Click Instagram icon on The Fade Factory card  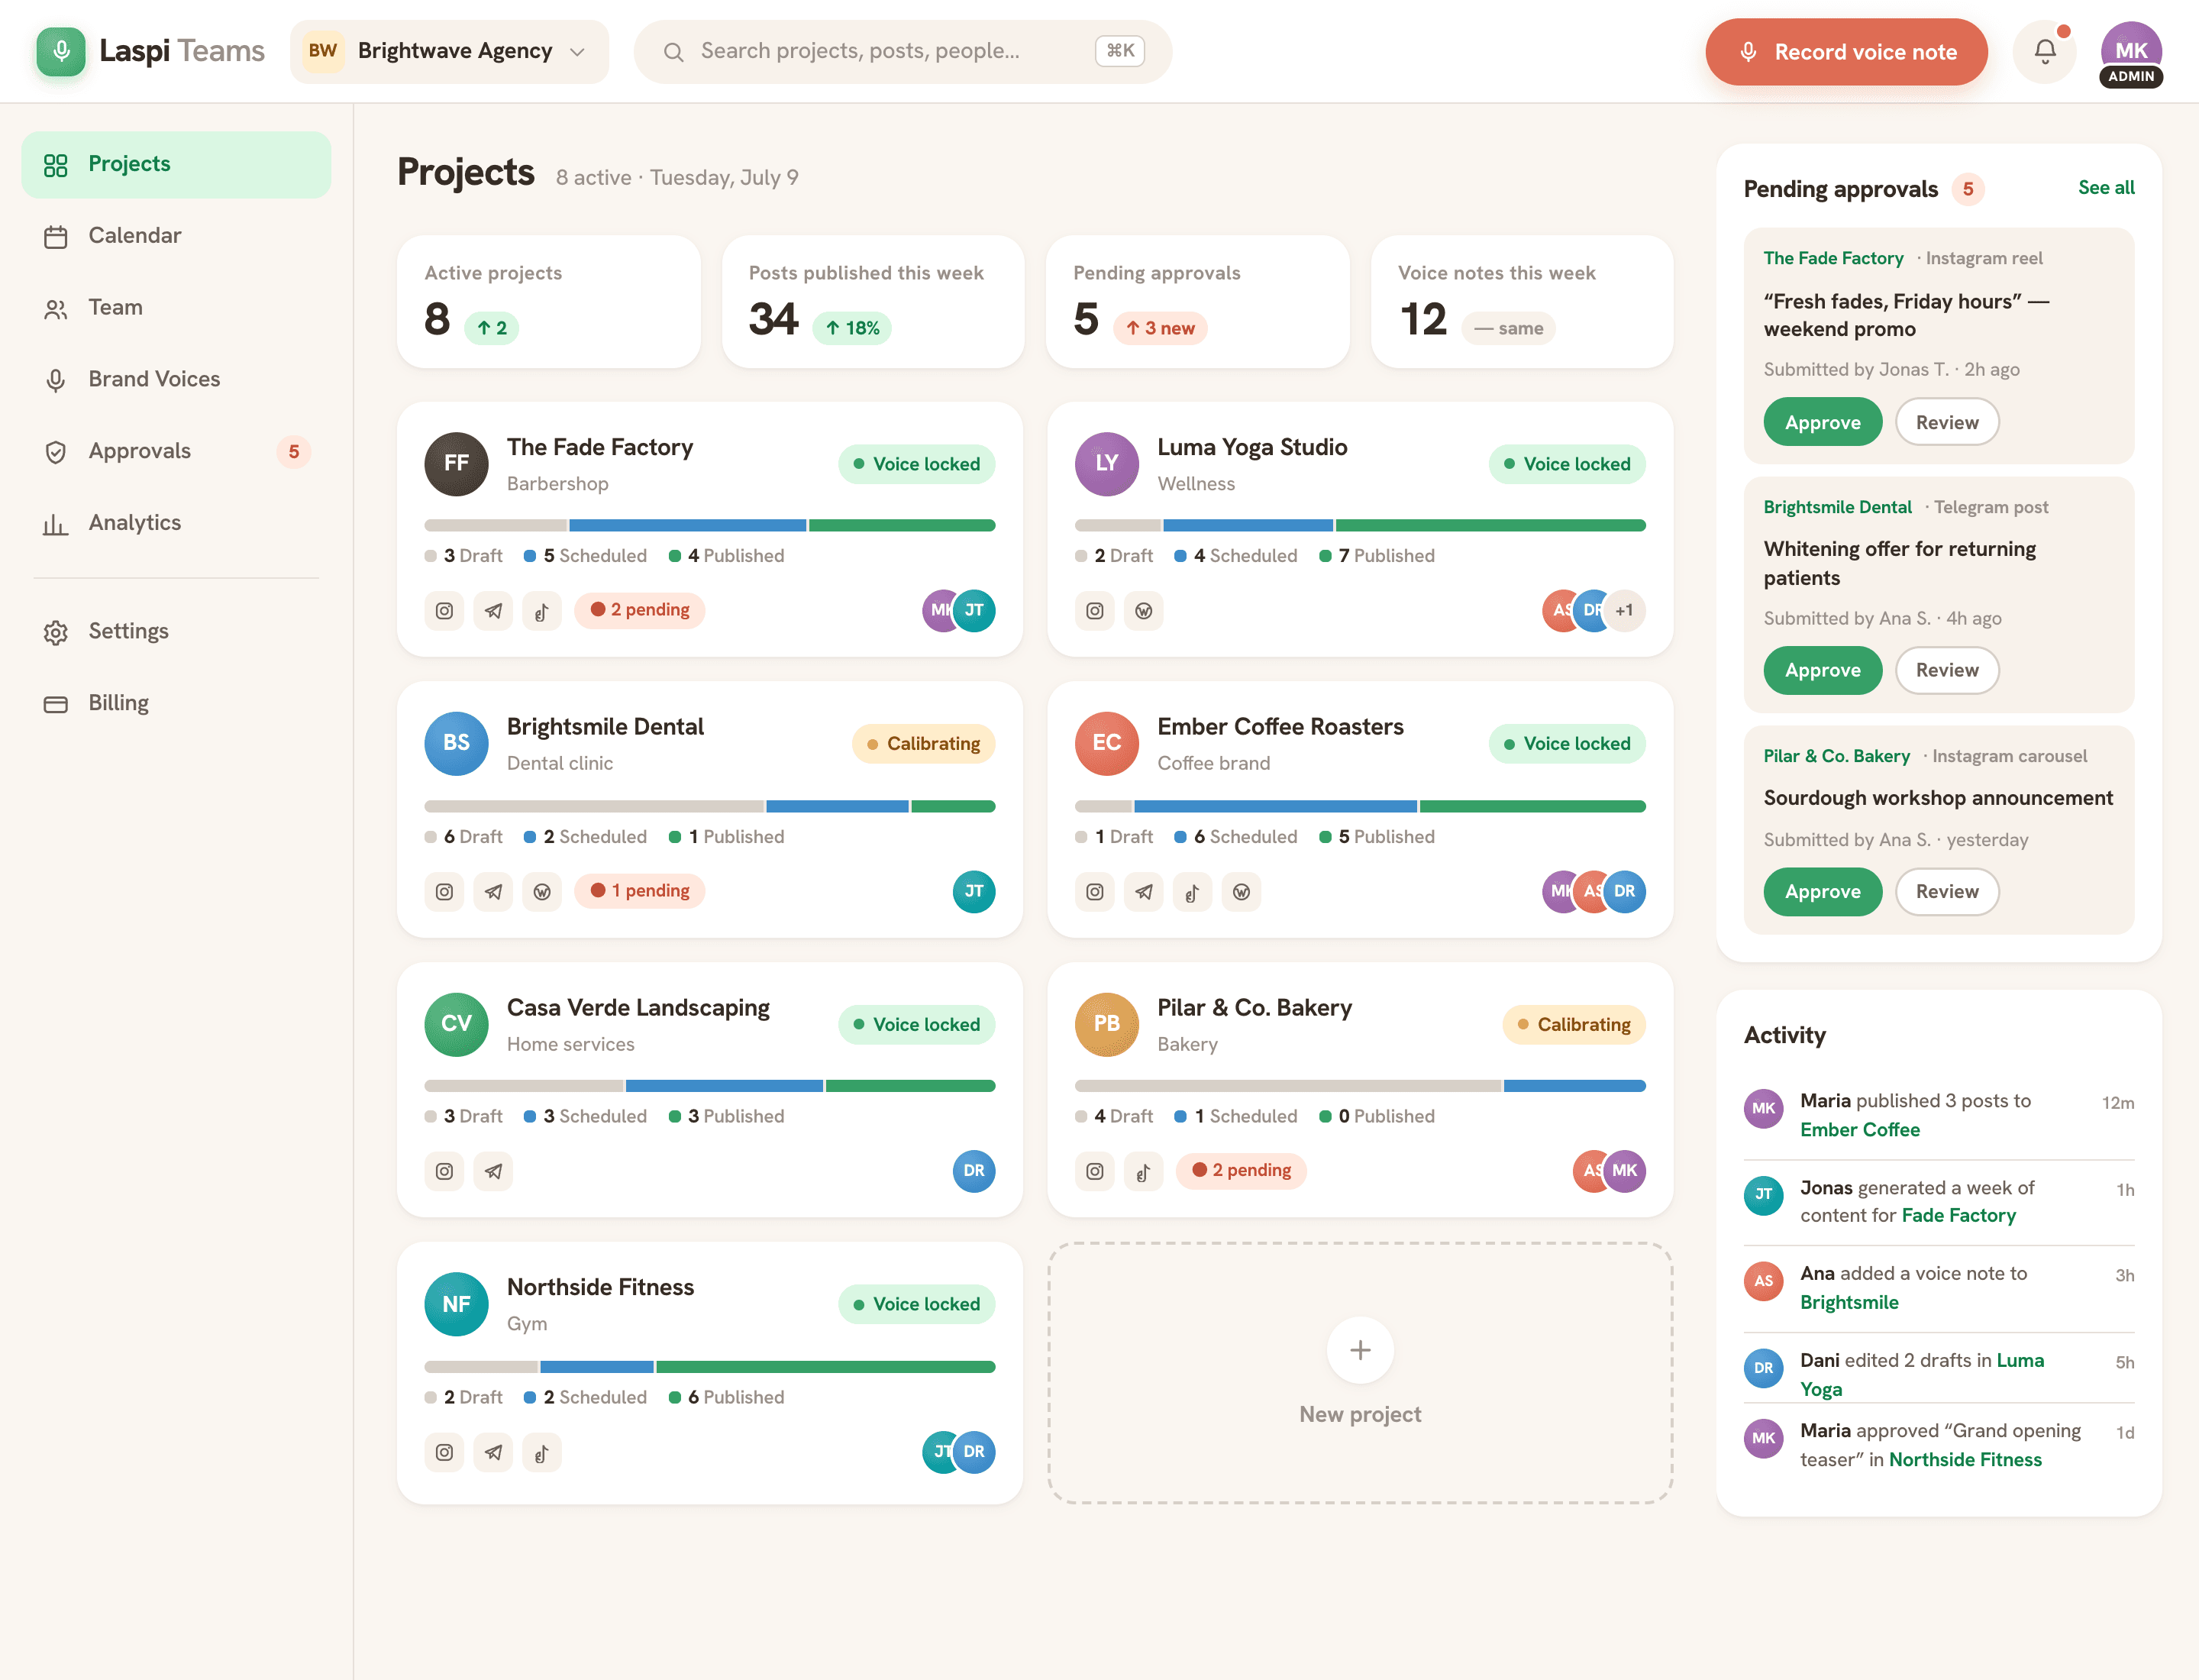(x=444, y=610)
